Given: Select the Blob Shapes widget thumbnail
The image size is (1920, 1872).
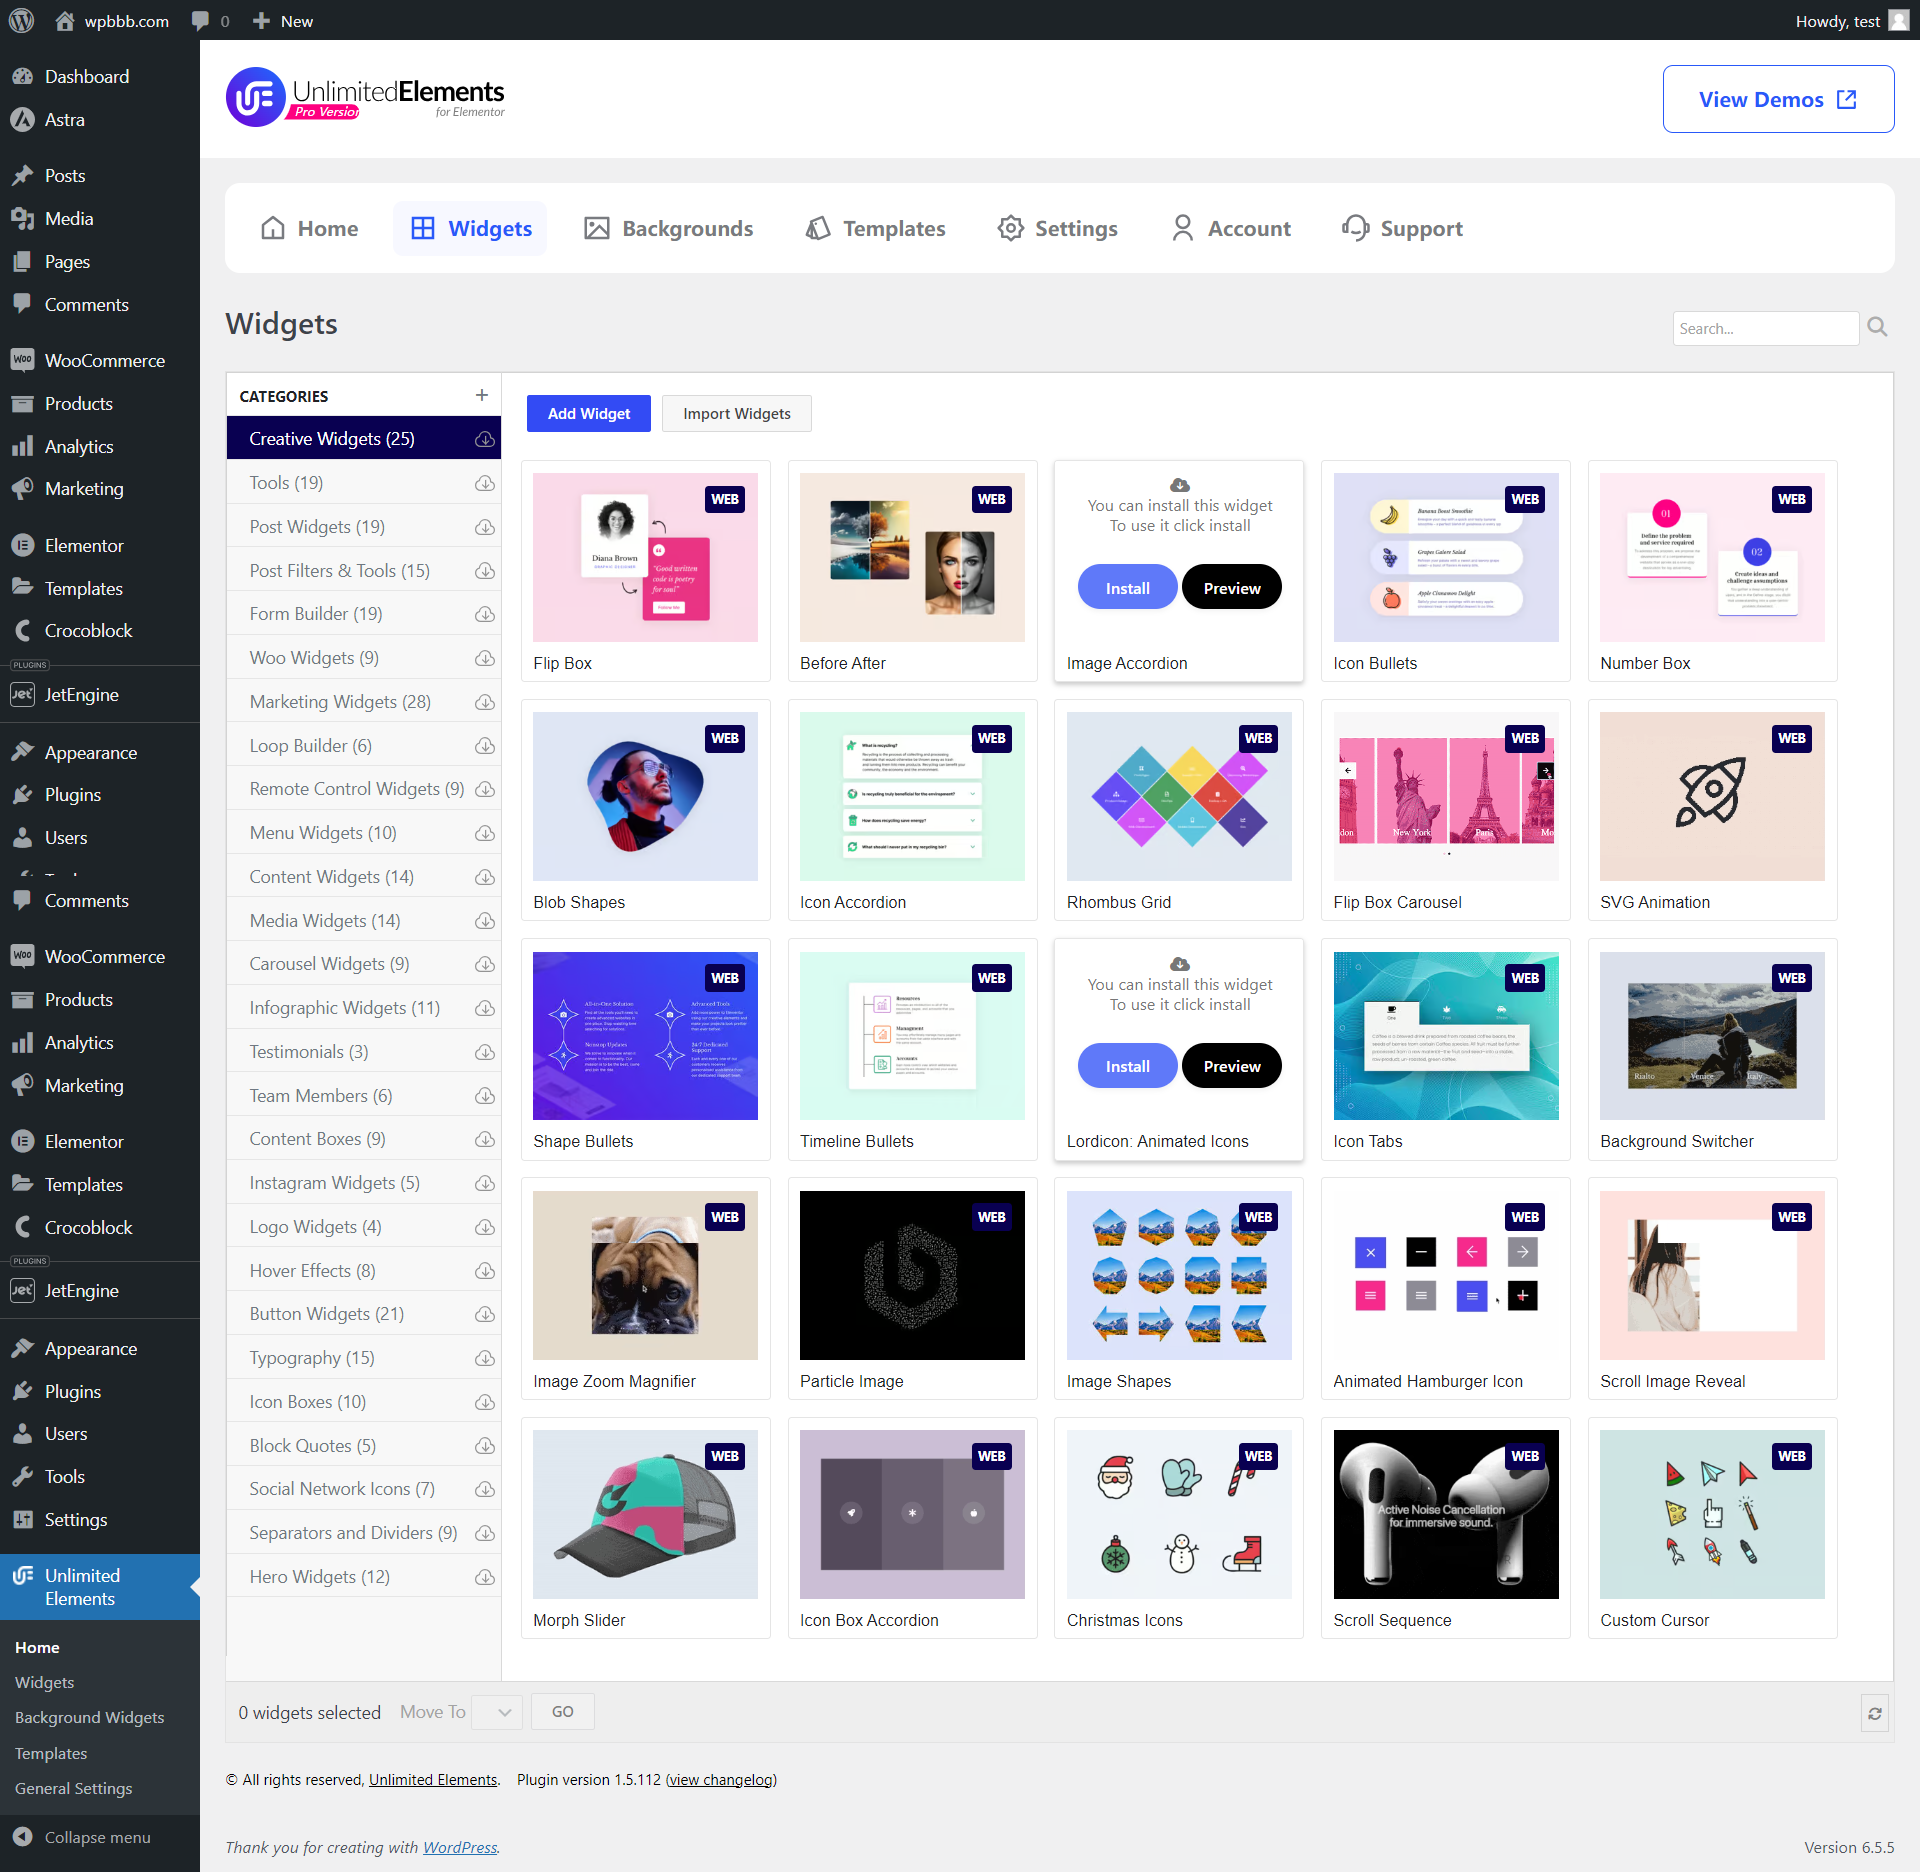Looking at the screenshot, I should [645, 796].
